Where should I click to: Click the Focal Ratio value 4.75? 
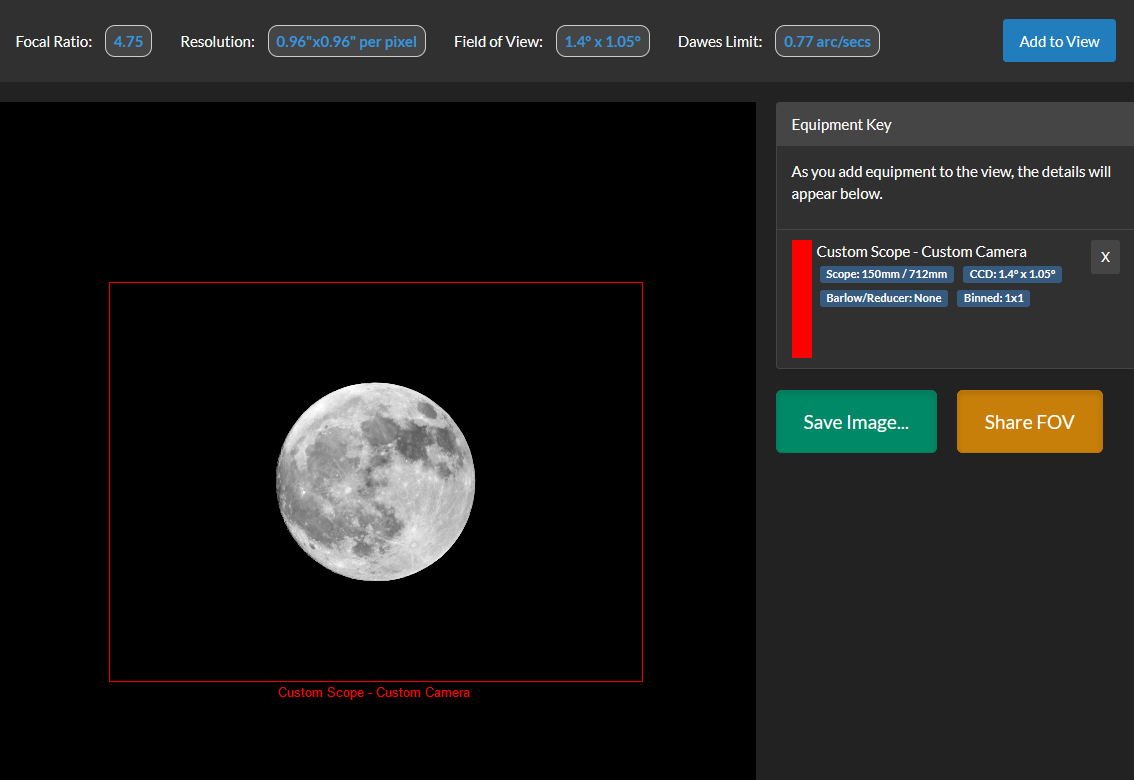128,41
